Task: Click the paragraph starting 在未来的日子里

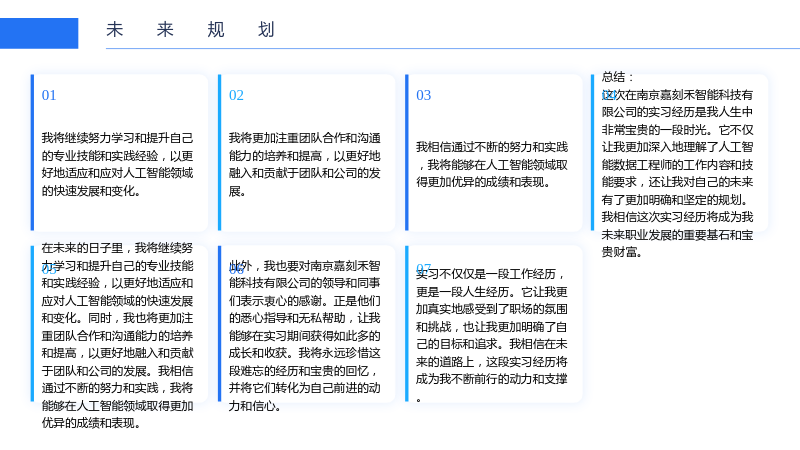Action: click(x=117, y=335)
